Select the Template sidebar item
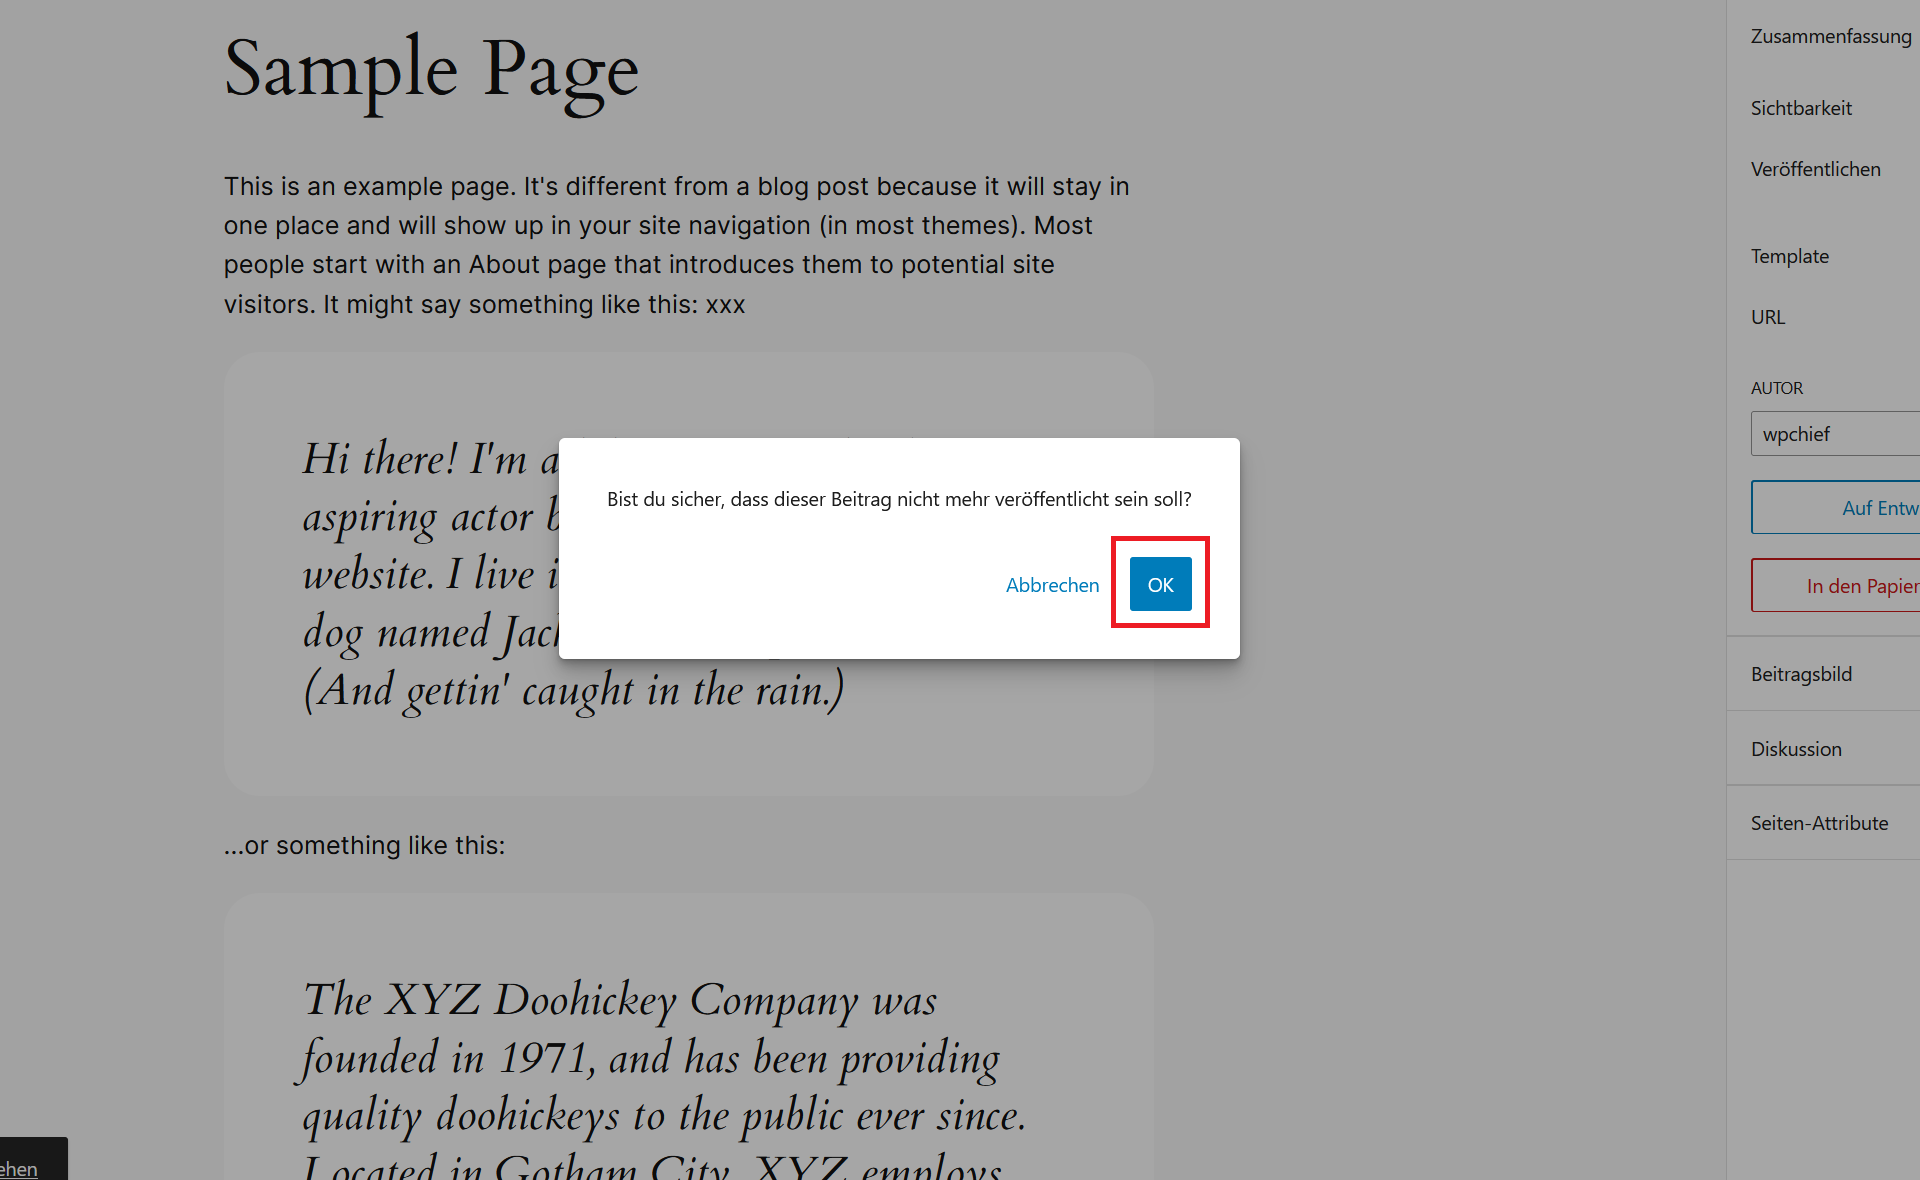Viewport: 1920px width, 1180px height. tap(1790, 255)
